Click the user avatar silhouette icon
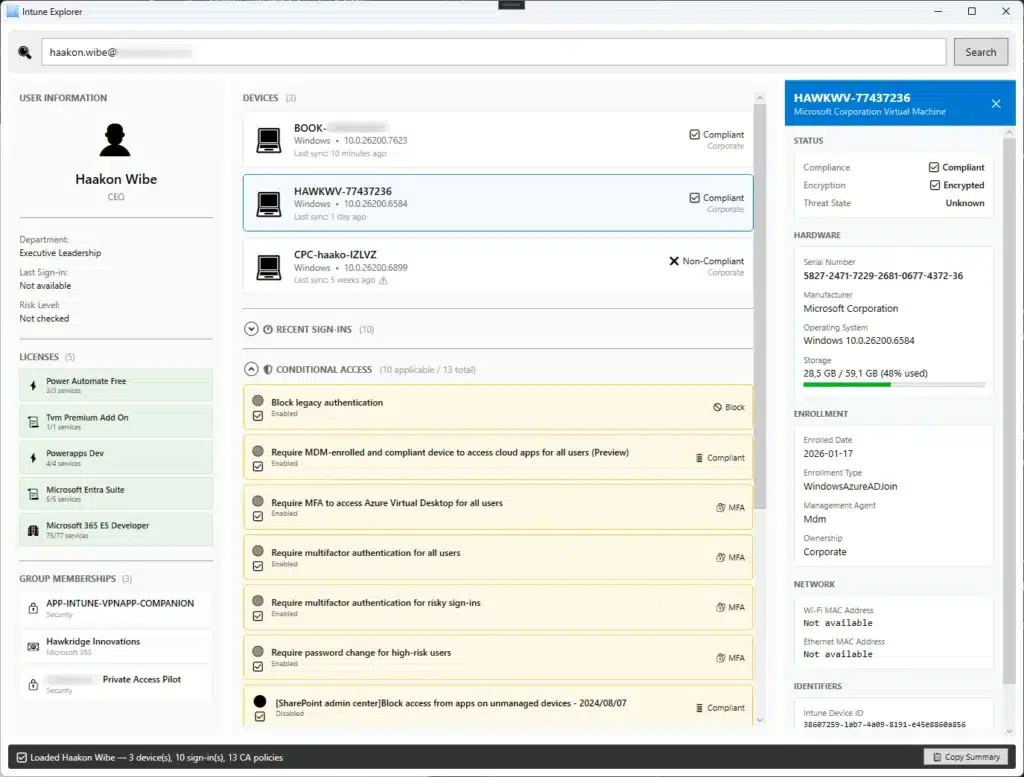Image resolution: width=1024 pixels, height=777 pixels. tap(116, 140)
